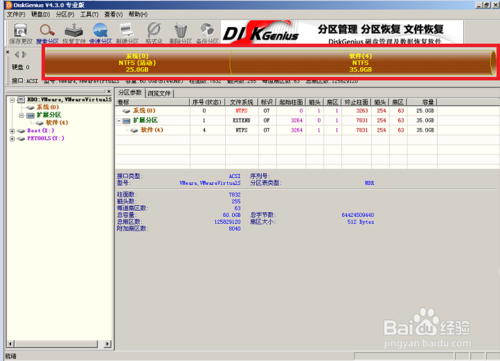Click the tree panel horizontal scrollbar track
500x361 pixels.
click(59, 344)
